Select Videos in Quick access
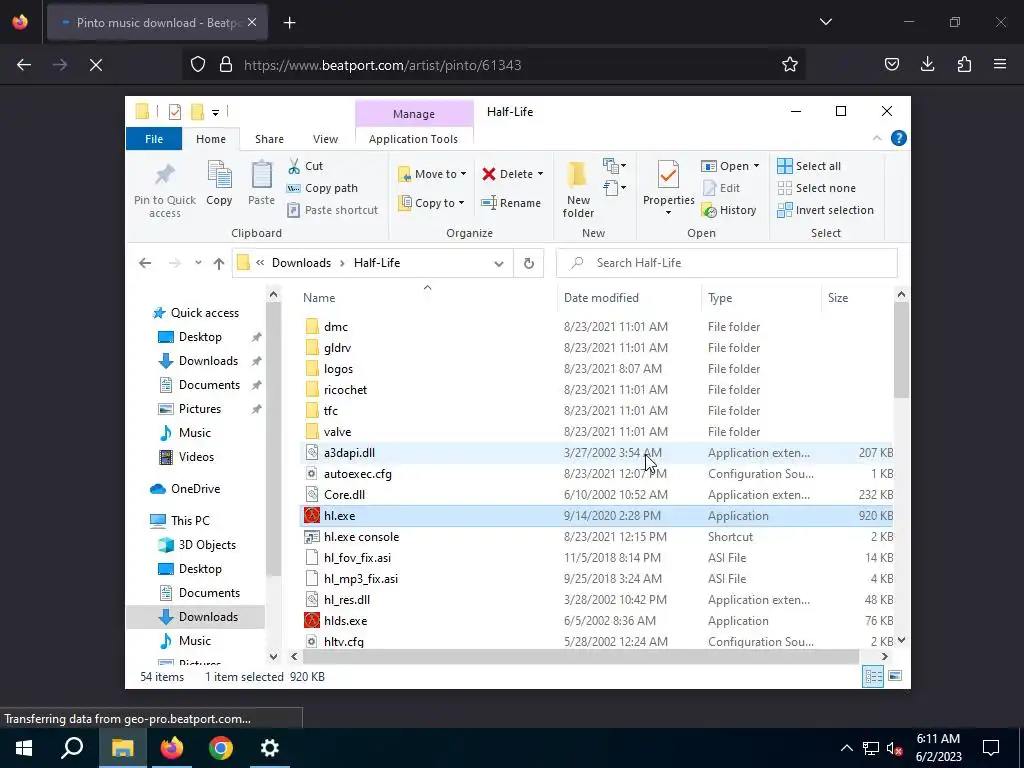Image resolution: width=1024 pixels, height=768 pixels. pyautogui.click(x=196, y=456)
